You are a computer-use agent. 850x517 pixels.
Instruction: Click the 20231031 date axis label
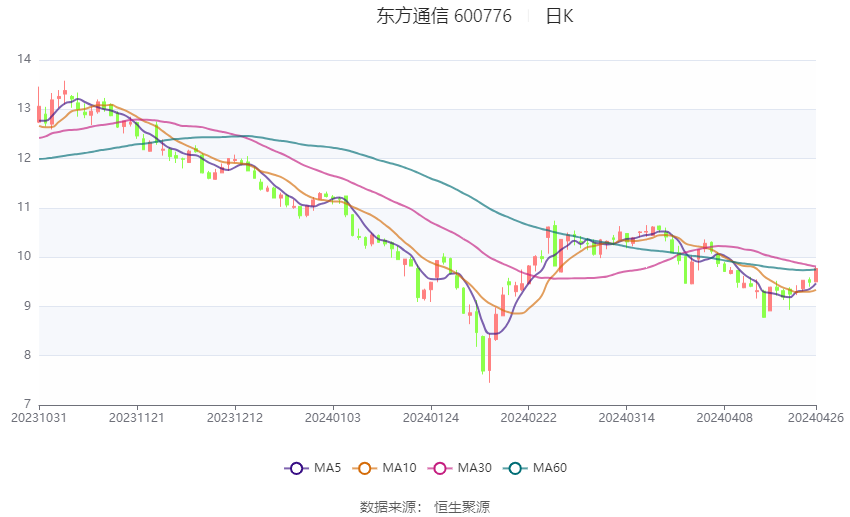click(x=39, y=417)
